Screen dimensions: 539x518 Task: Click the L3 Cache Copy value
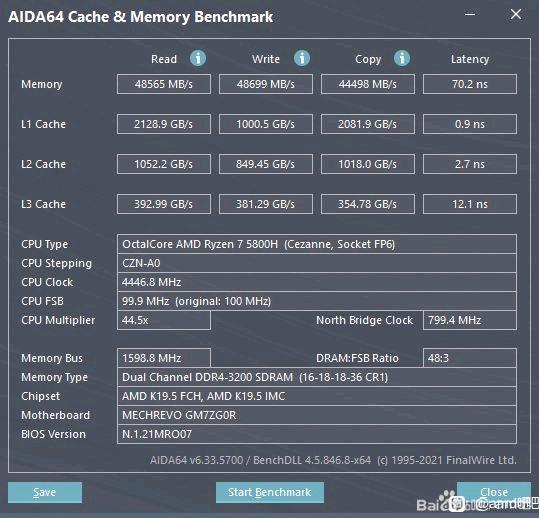[x=368, y=204]
